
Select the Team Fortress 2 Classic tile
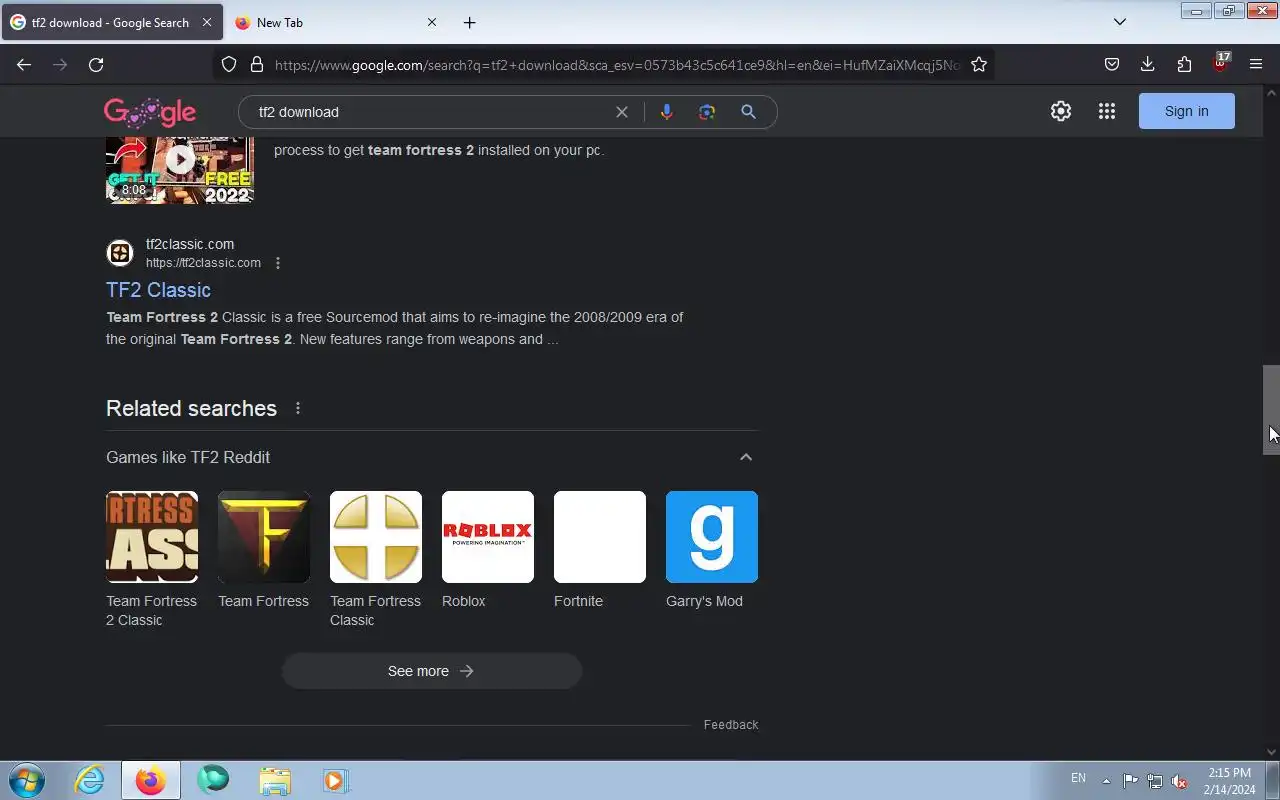[x=152, y=560]
